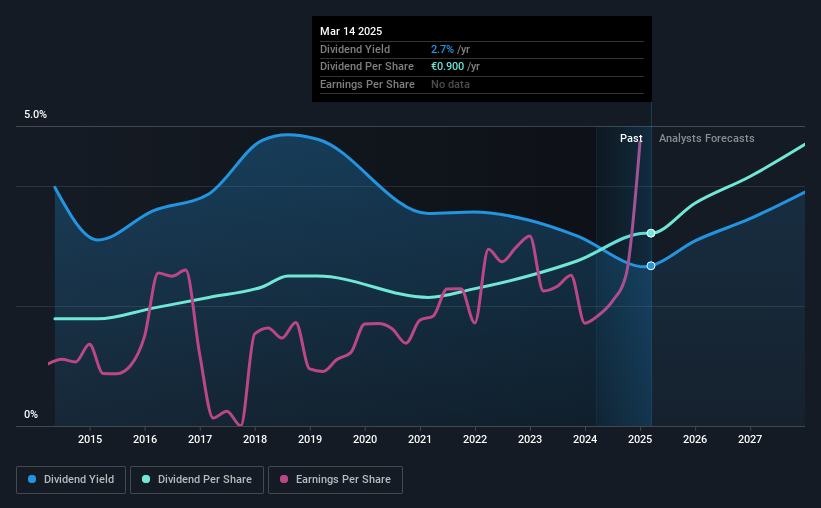Click the 2017 x-axis label

click(200, 439)
